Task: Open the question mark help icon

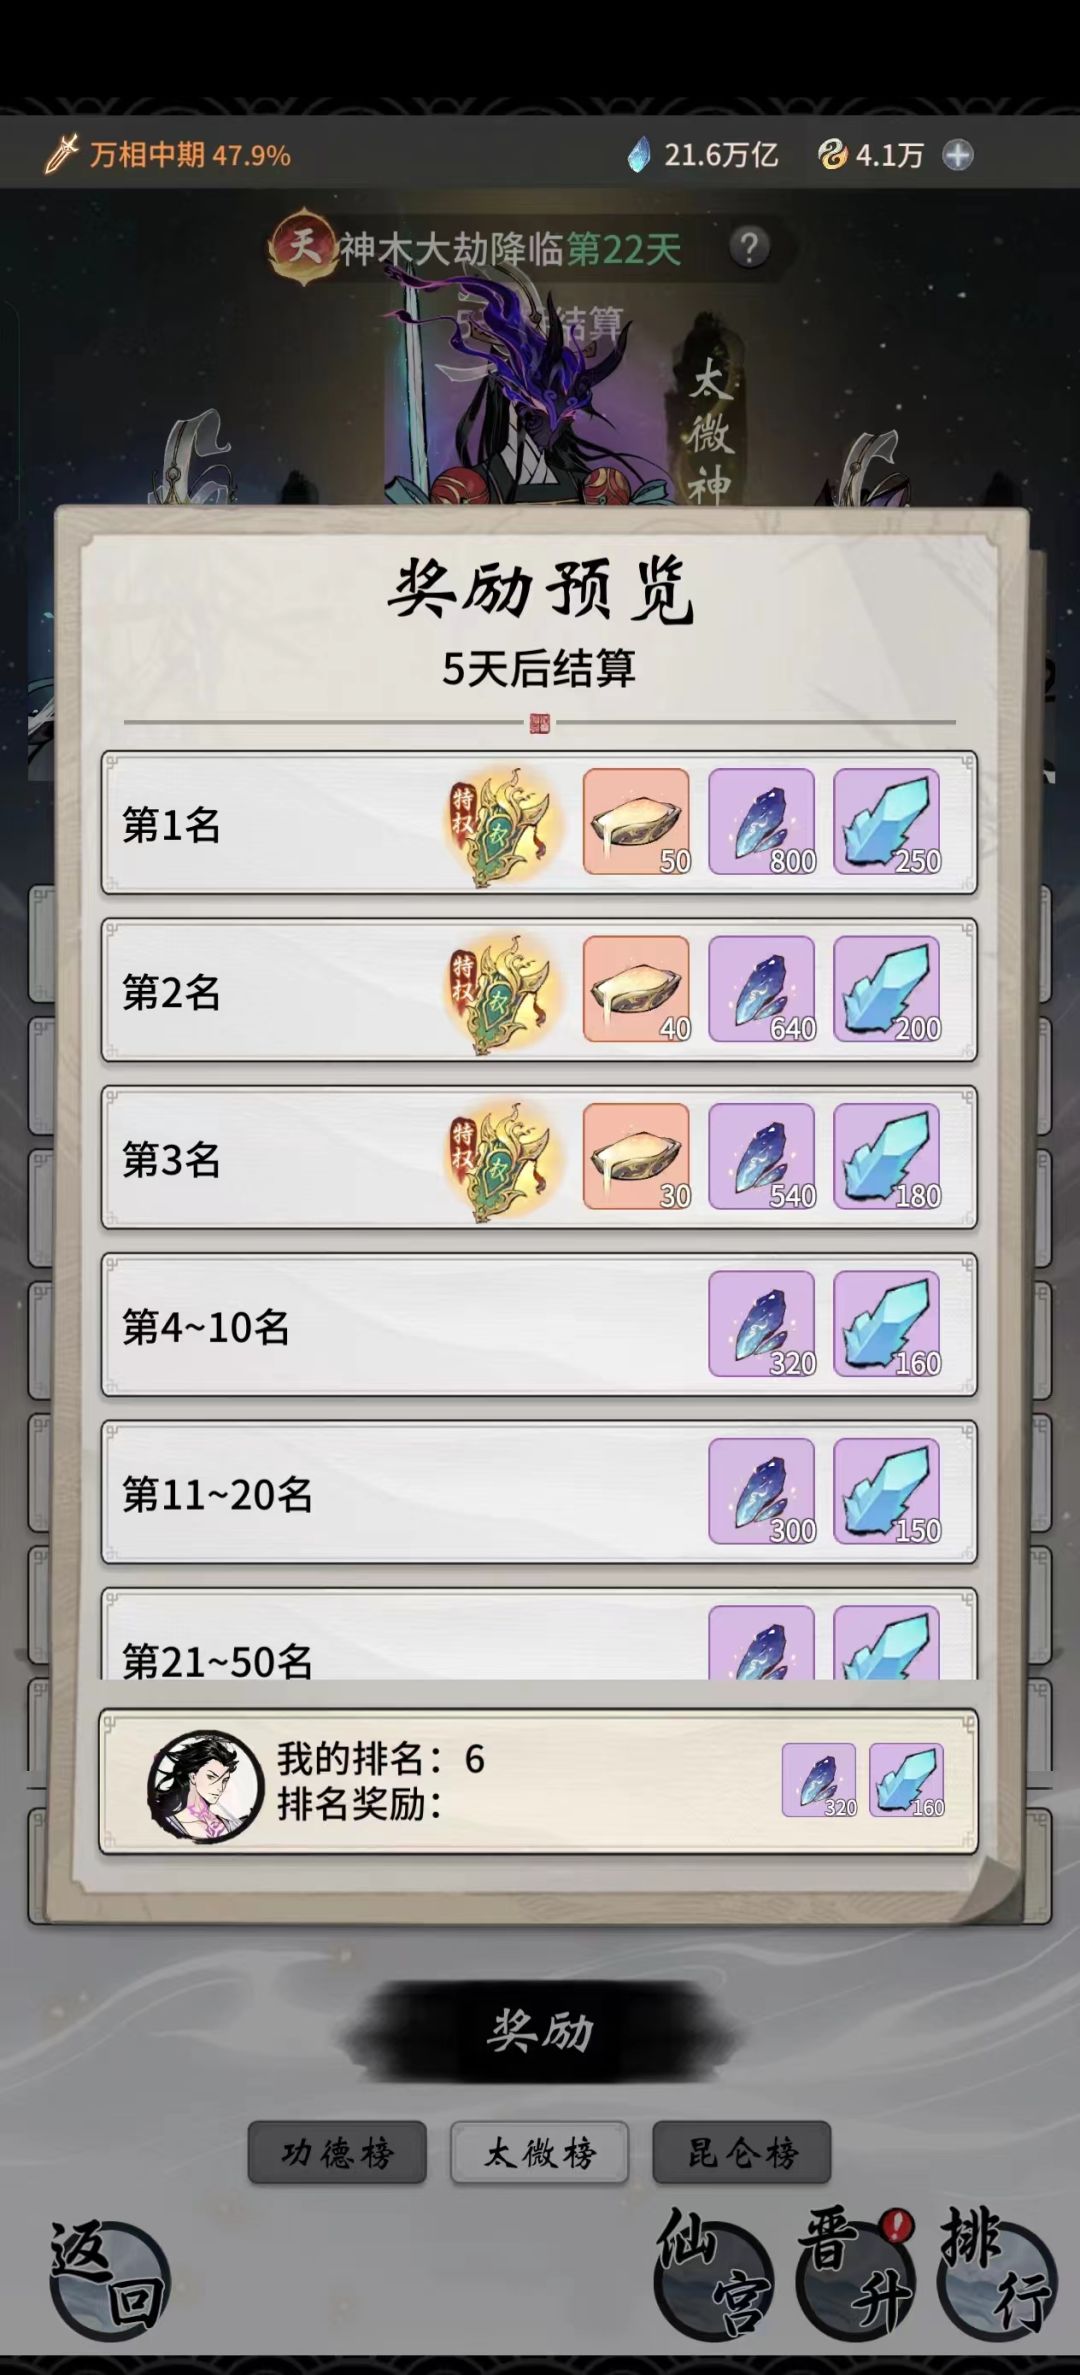Action: 750,247
